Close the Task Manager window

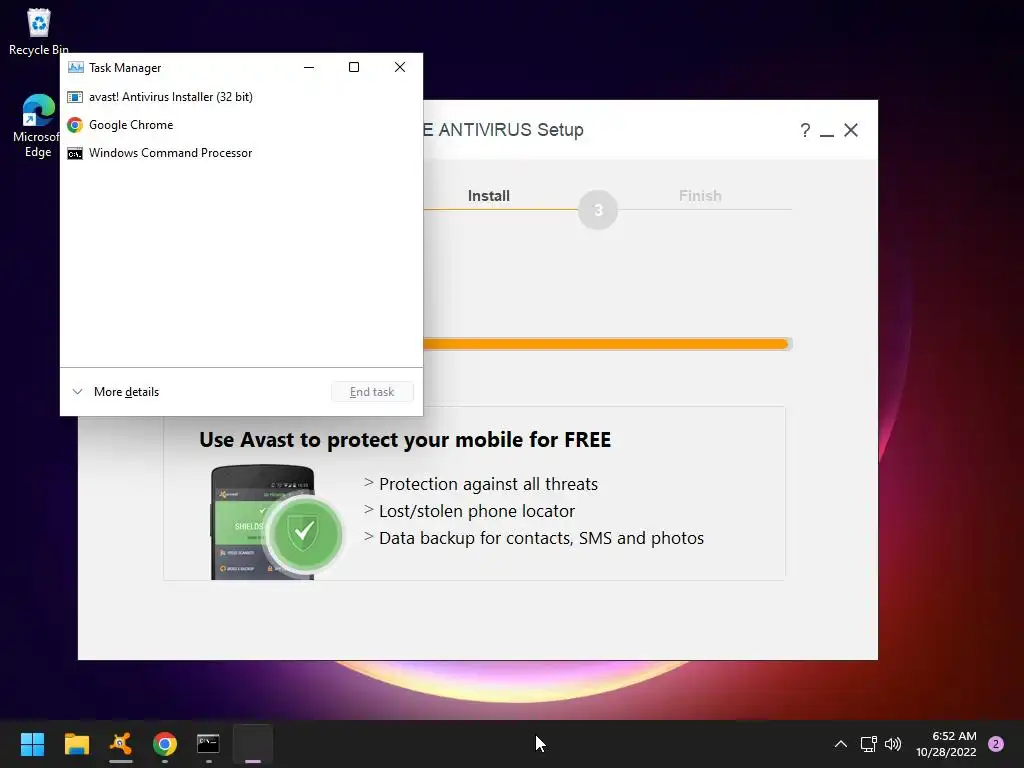pyautogui.click(x=400, y=67)
